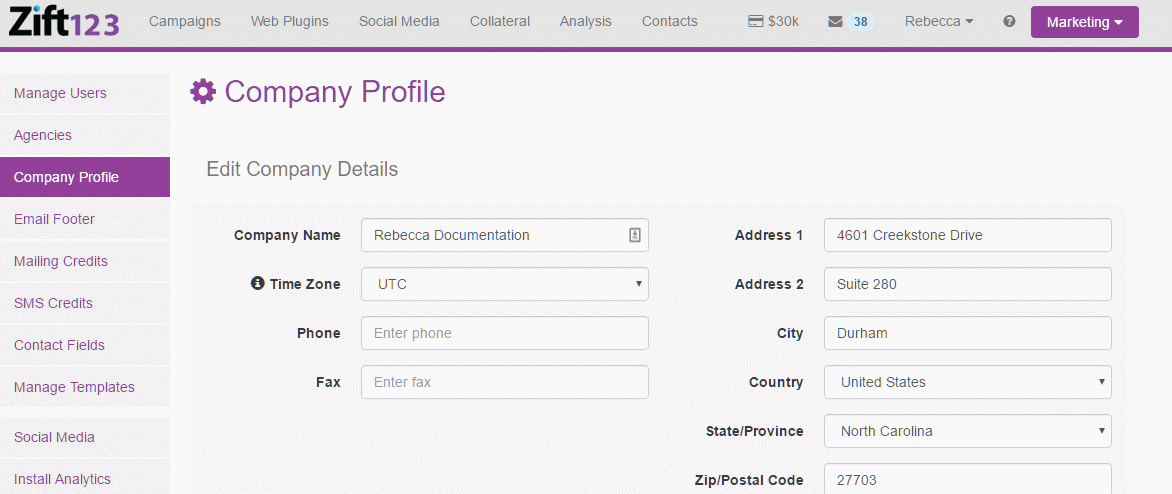Expand the Rebecca user menu

[938, 22]
